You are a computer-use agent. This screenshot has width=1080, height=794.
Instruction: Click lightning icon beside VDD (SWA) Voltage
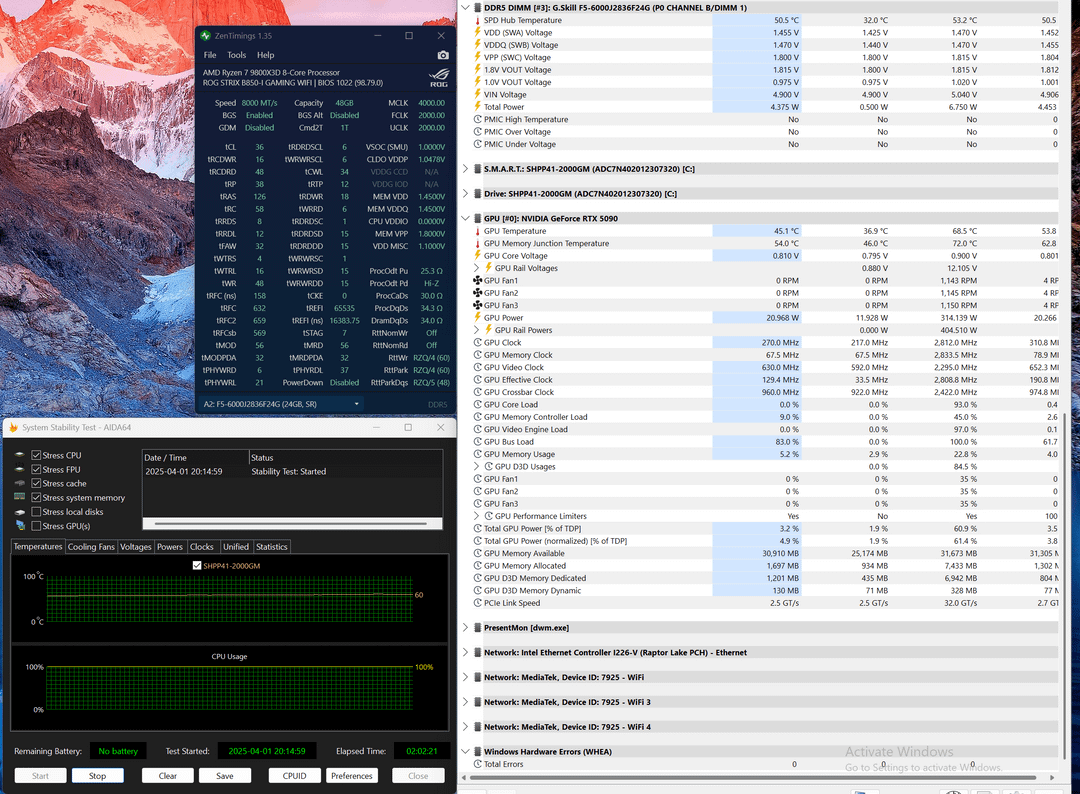477,33
